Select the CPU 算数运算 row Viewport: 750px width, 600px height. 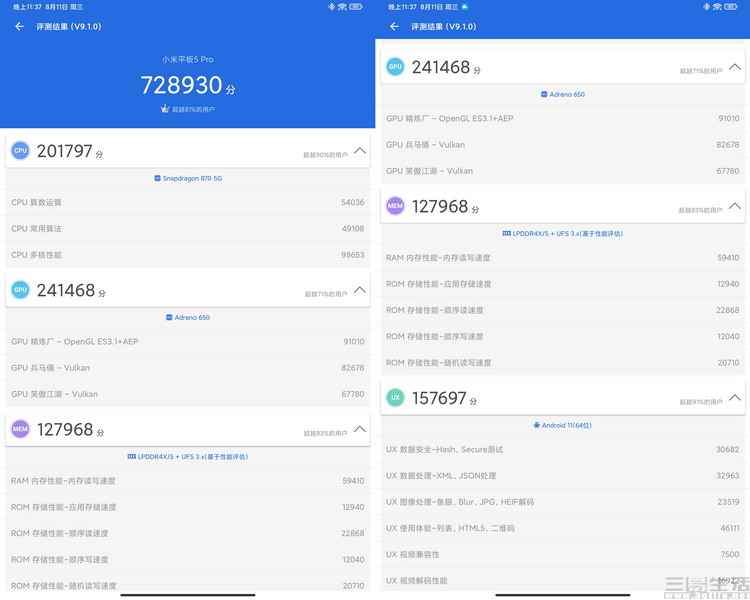tap(188, 202)
